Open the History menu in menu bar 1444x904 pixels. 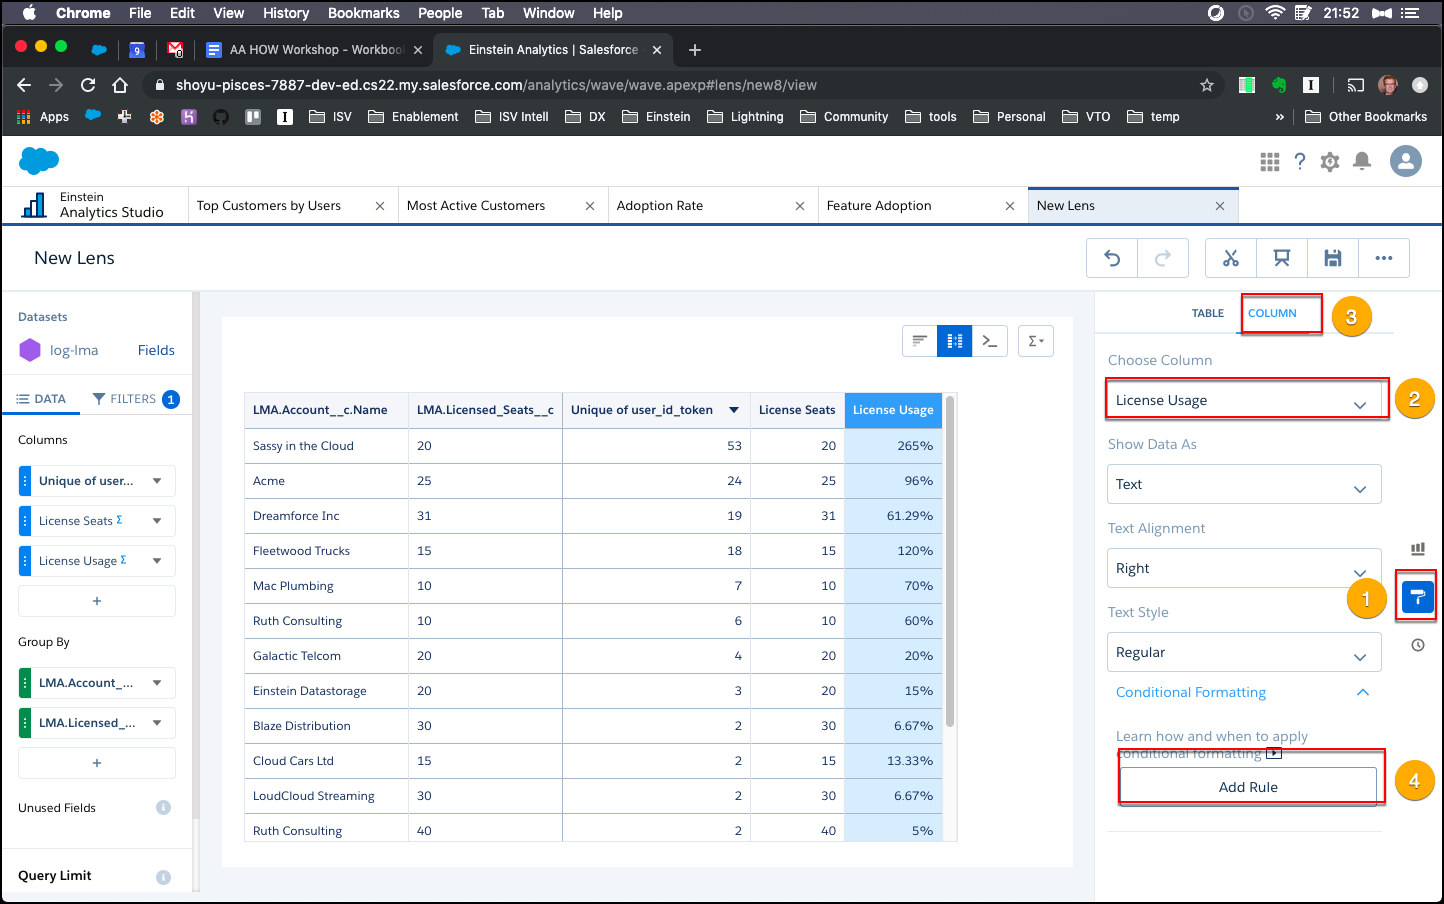[286, 13]
